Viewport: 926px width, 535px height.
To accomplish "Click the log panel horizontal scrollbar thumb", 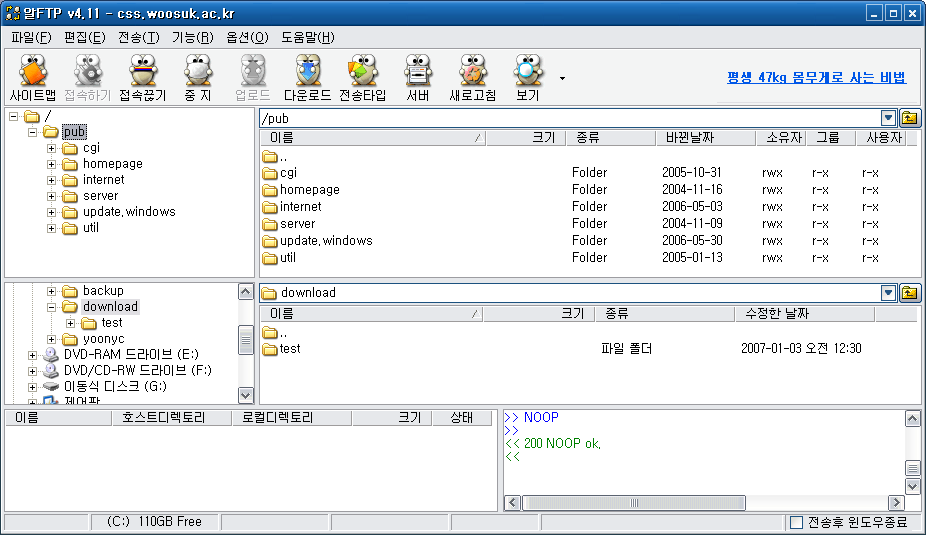I will point(634,503).
